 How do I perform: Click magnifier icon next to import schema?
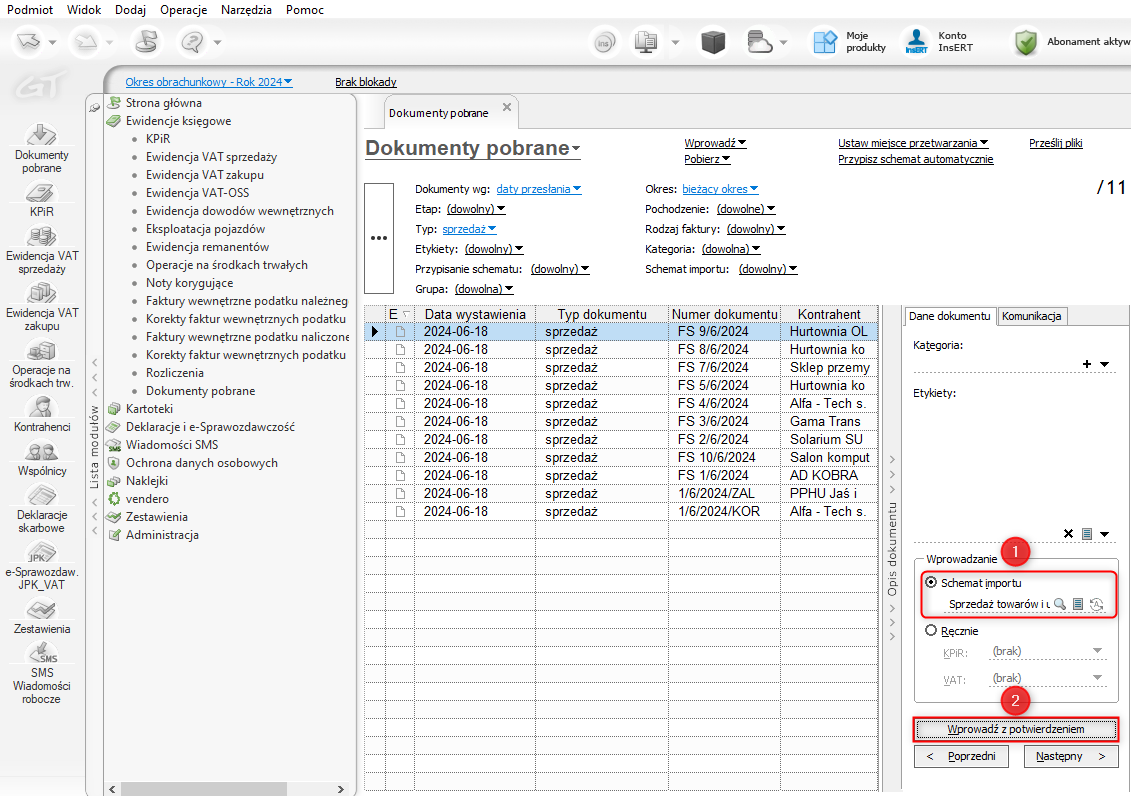[x=1060, y=604]
